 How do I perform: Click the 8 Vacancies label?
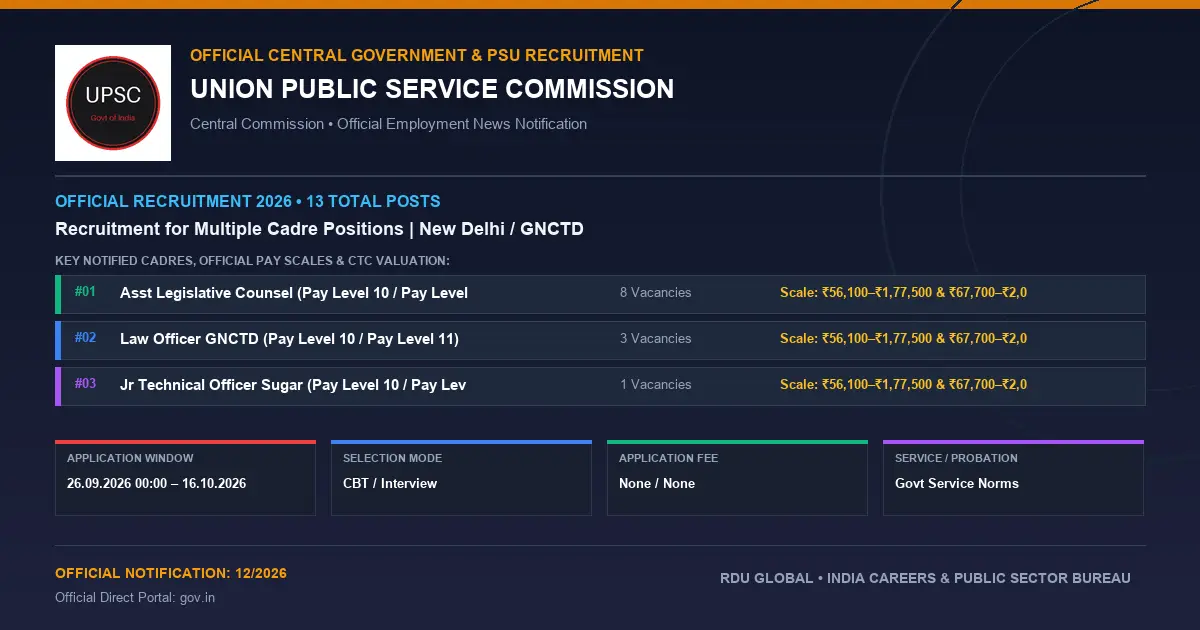(x=655, y=293)
